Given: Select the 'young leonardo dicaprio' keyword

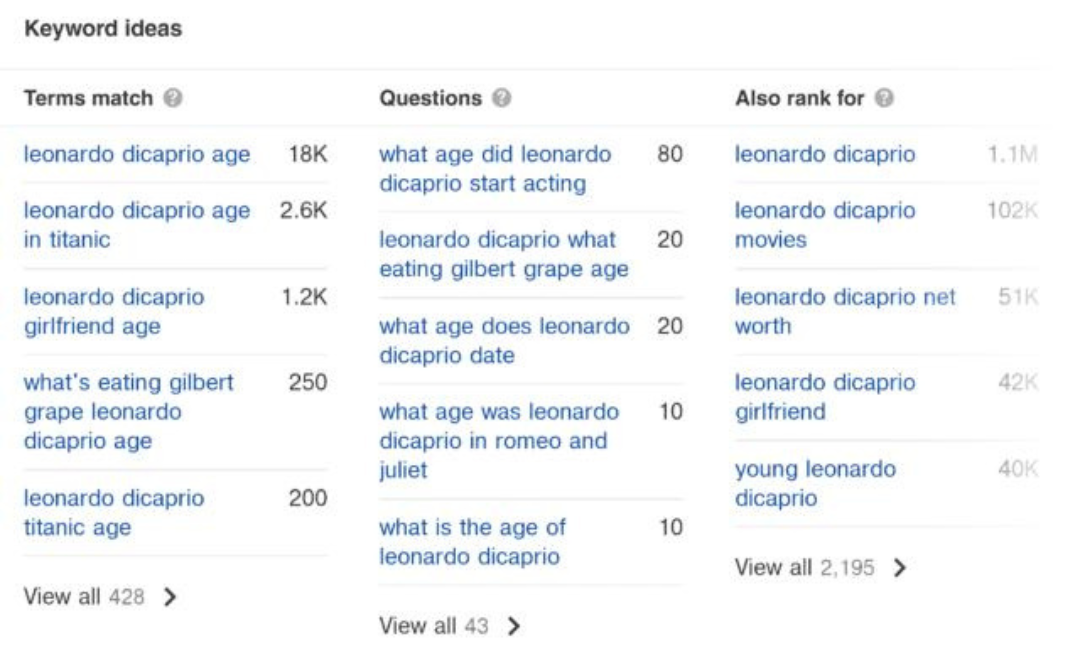Looking at the screenshot, I should 815,483.
